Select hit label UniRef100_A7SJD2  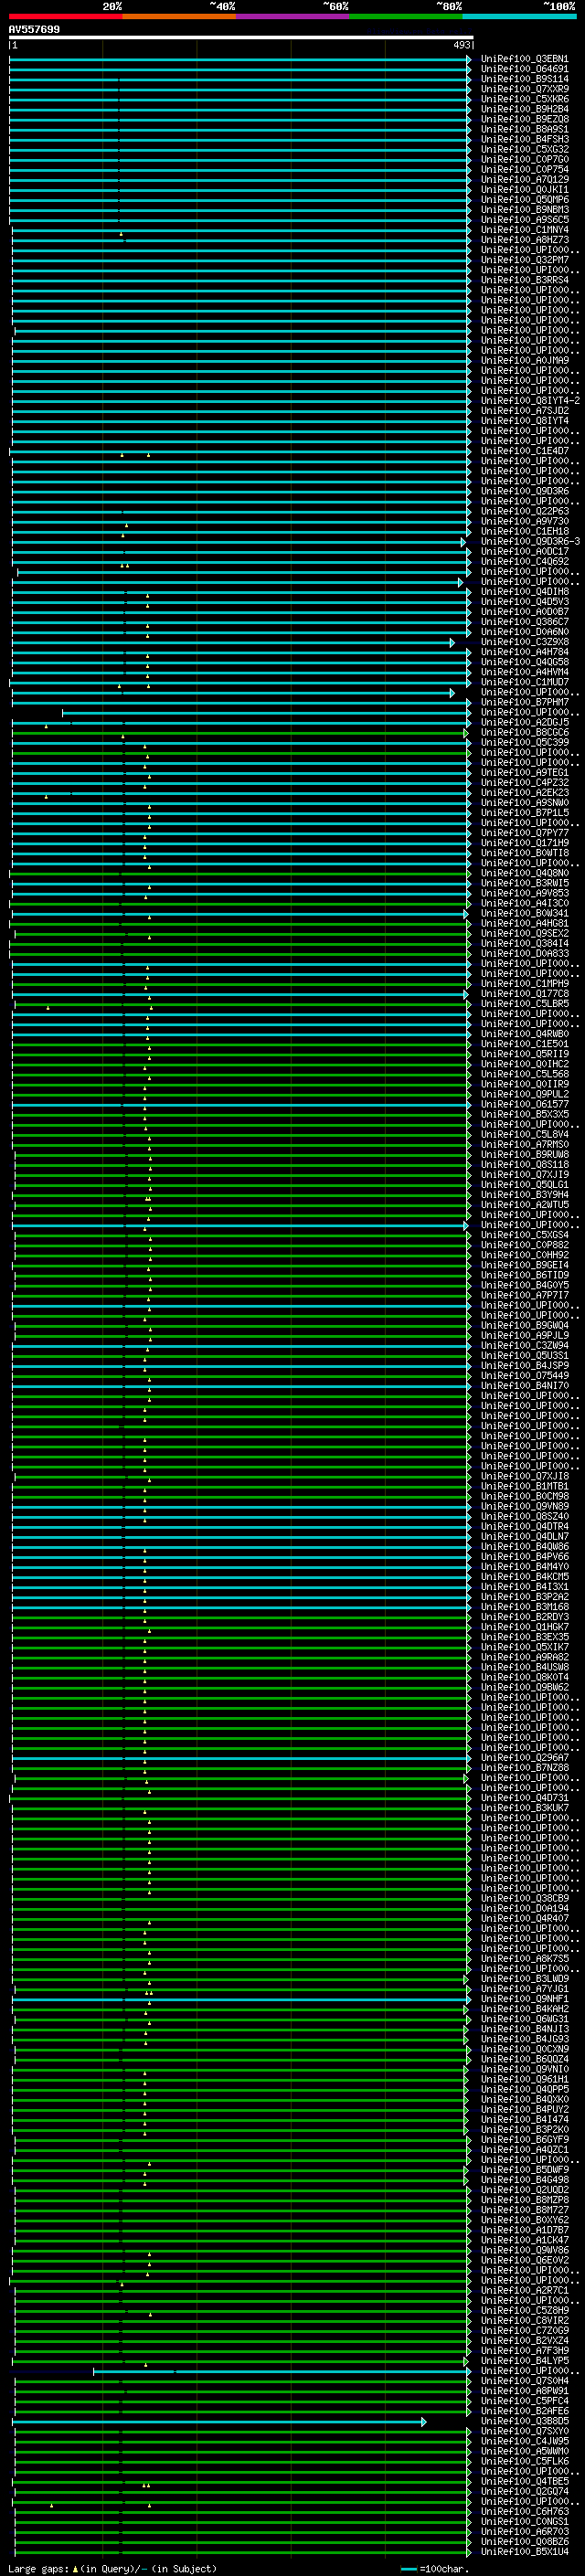(x=524, y=411)
